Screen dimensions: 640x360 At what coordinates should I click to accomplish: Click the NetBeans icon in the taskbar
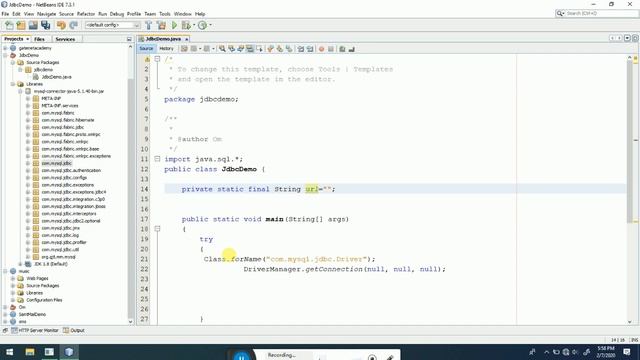[x=69, y=352]
